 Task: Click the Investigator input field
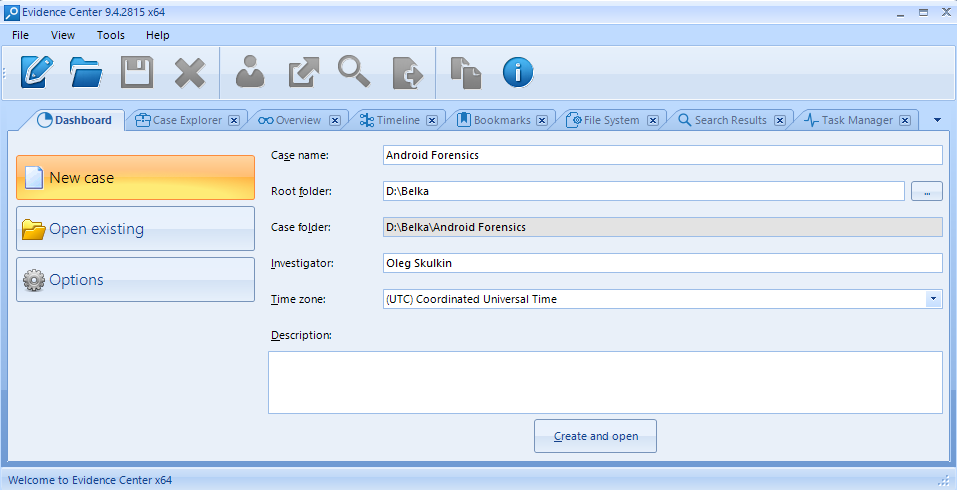[663, 263]
